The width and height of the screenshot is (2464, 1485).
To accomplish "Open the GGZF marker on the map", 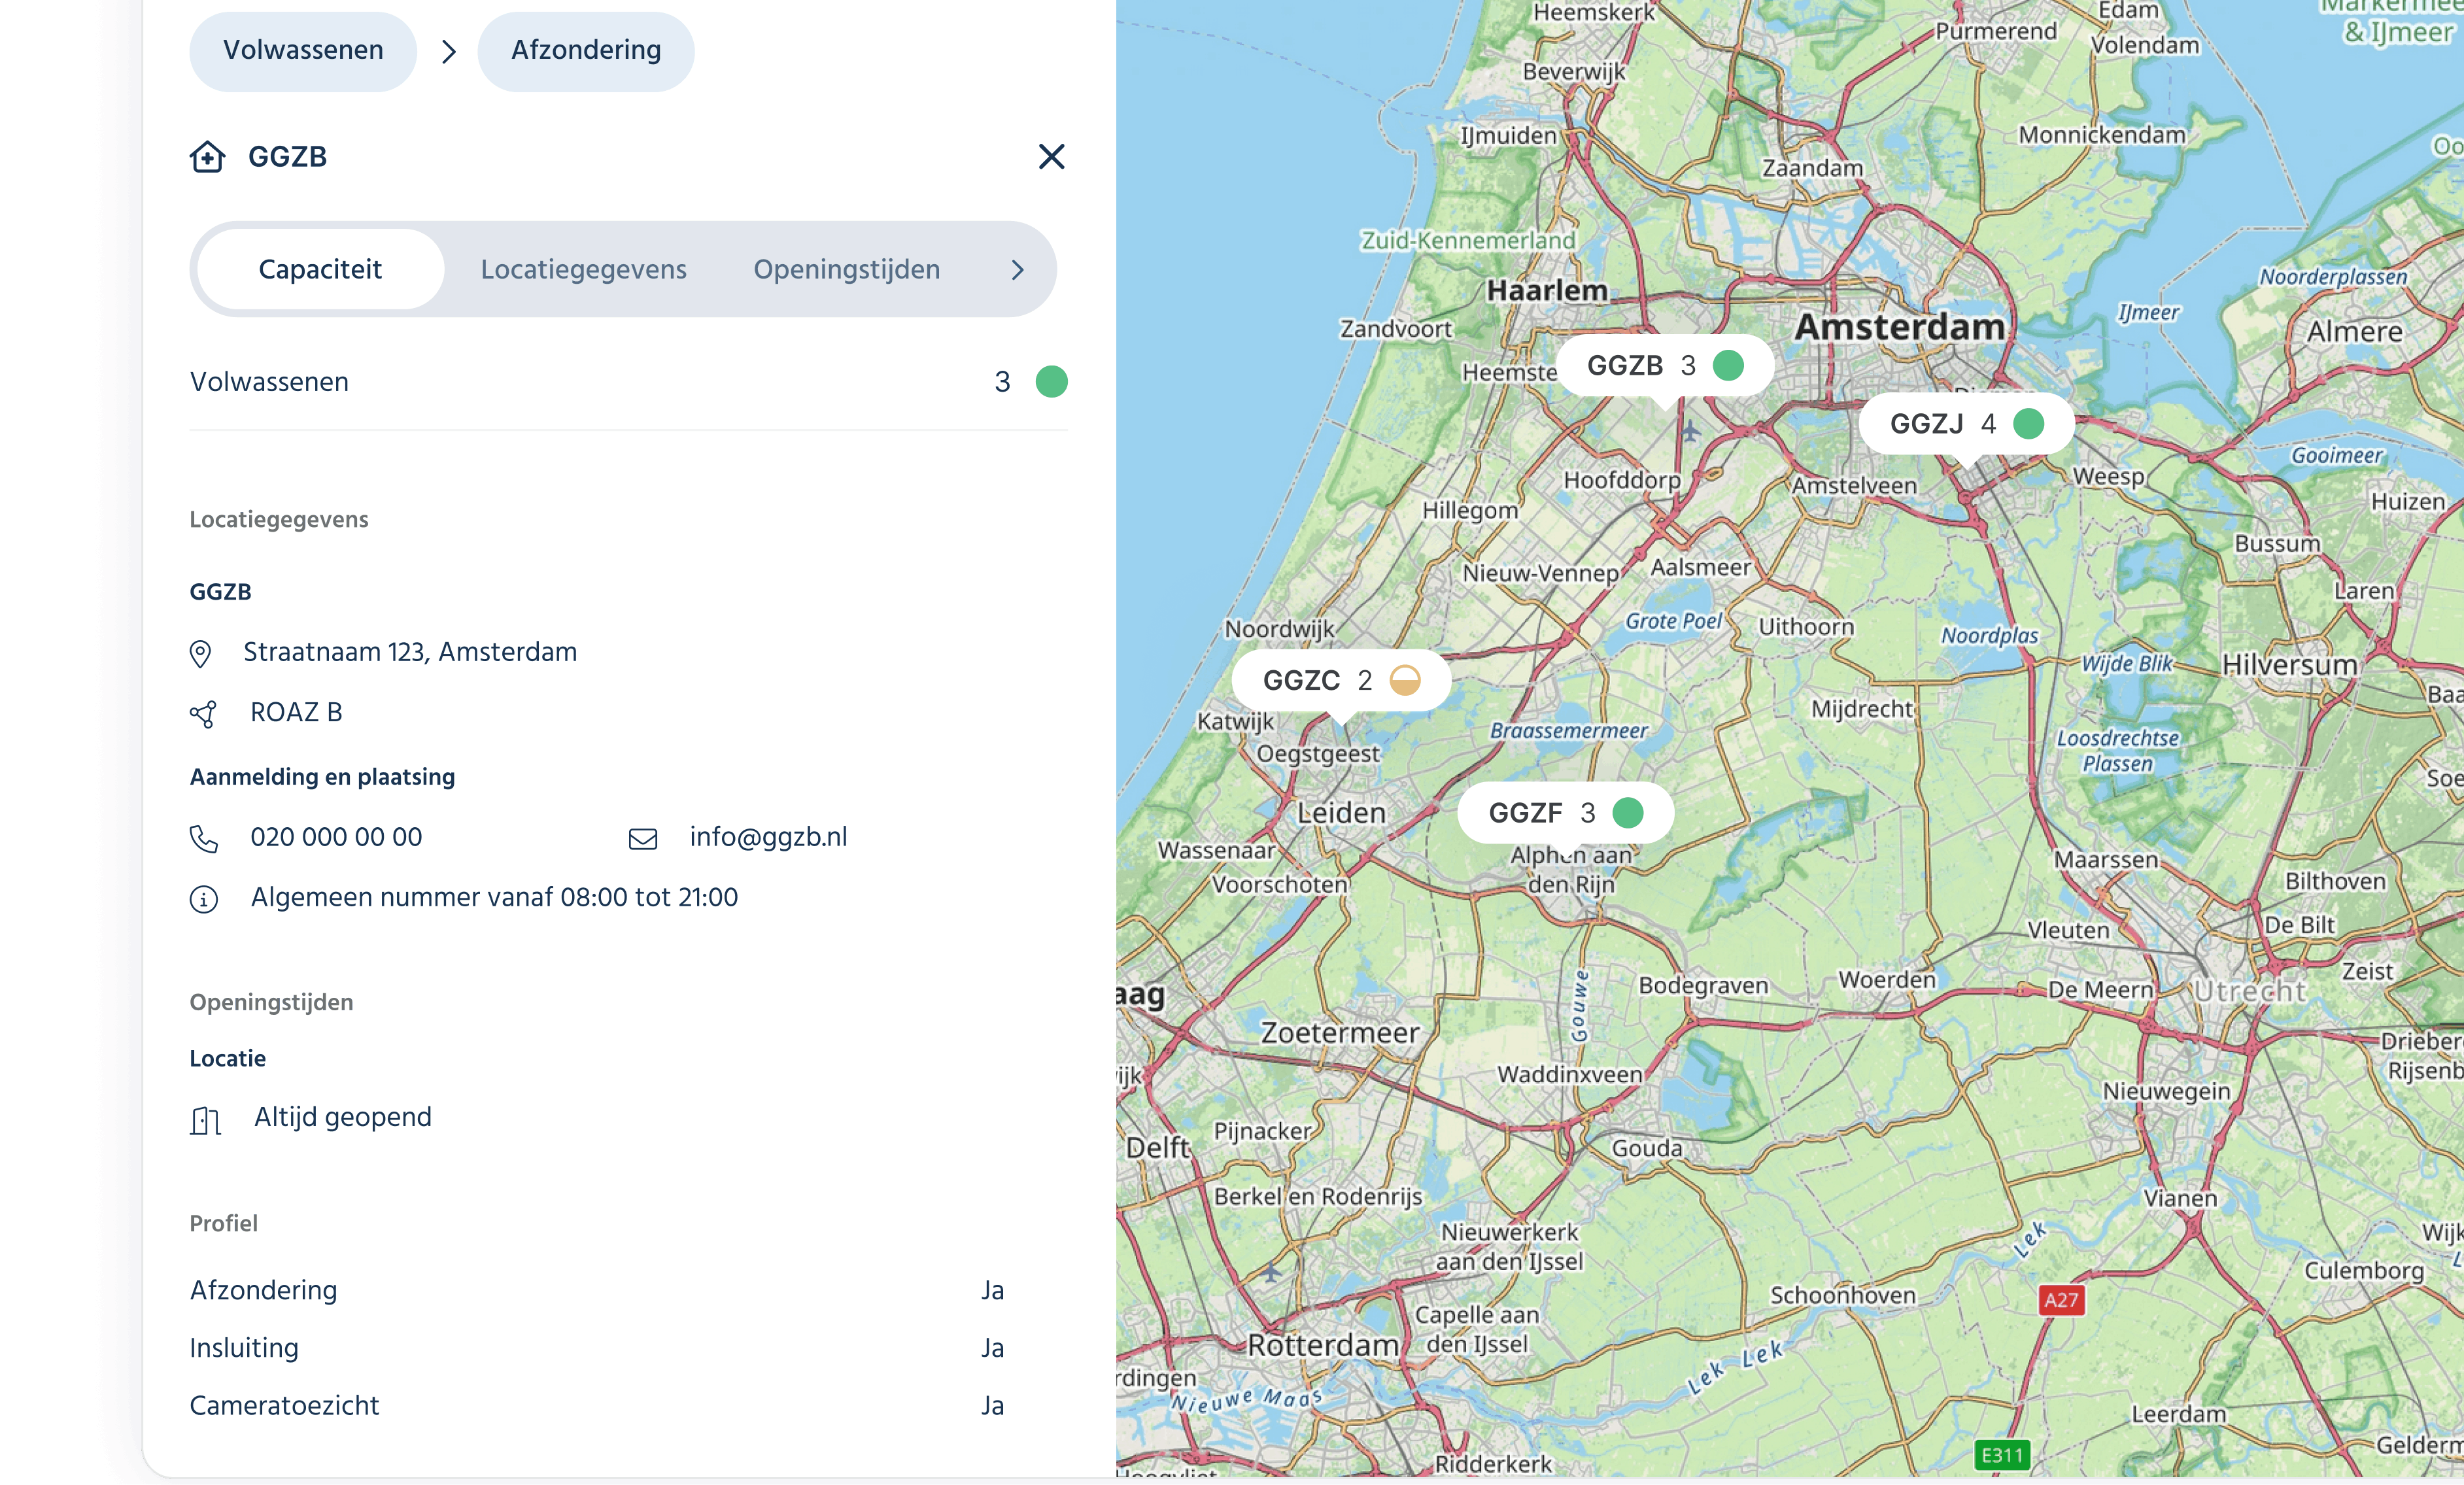I will click(x=1565, y=813).
